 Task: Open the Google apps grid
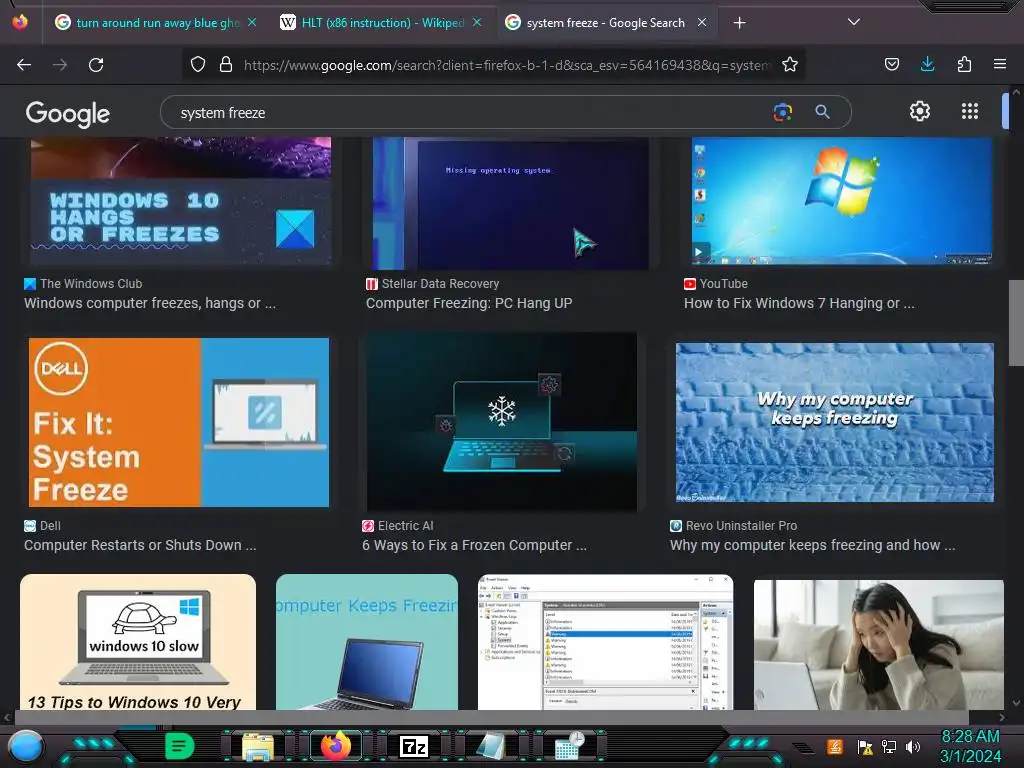[x=970, y=111]
